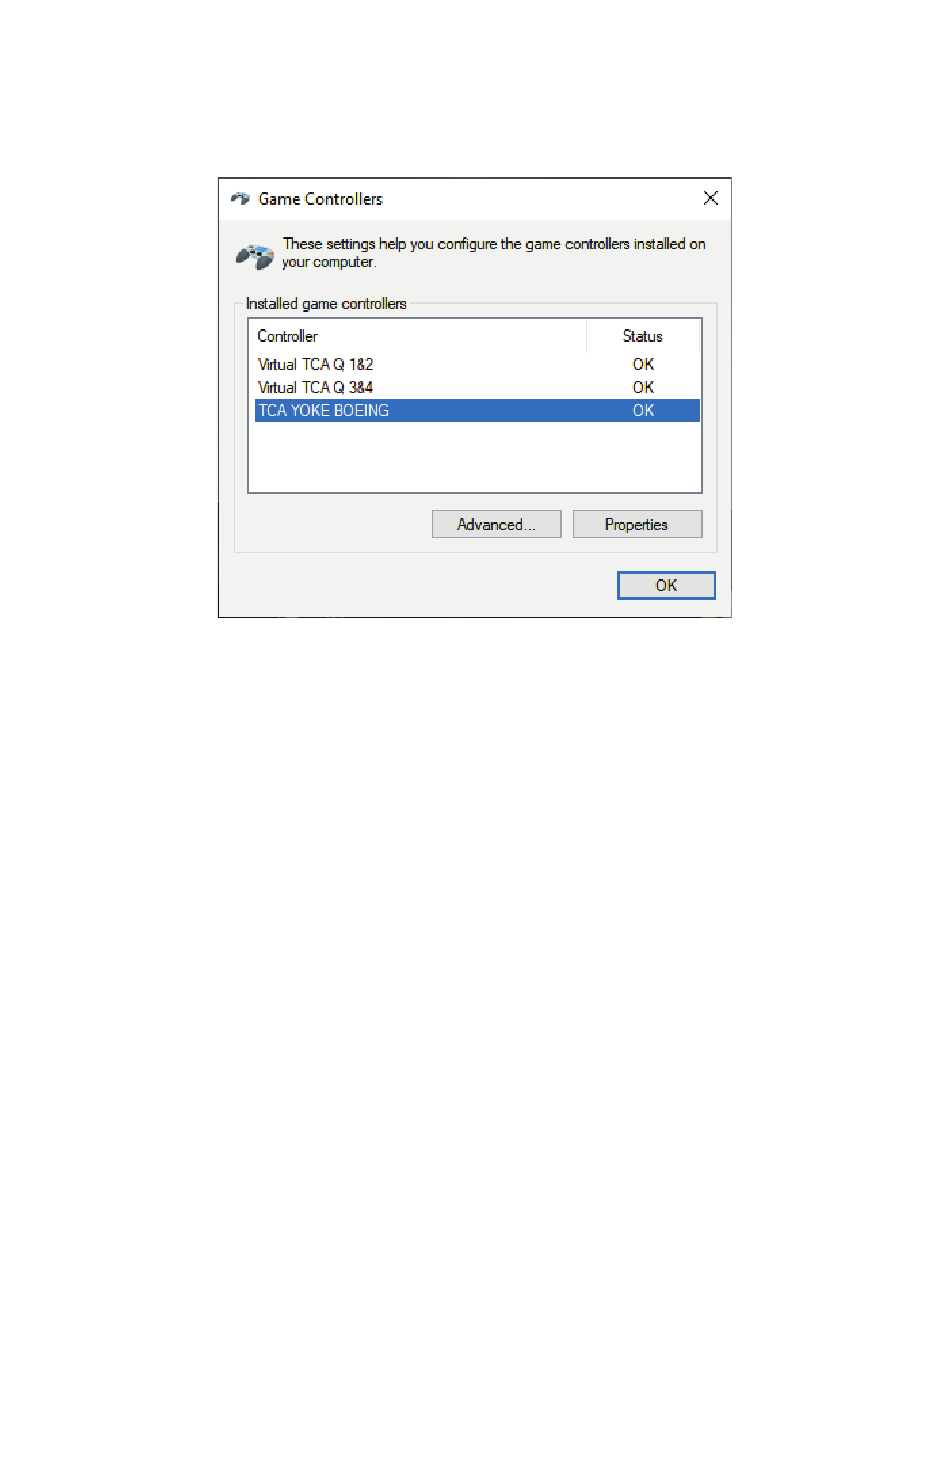The width and height of the screenshot is (950, 1478).
Task: Open Properties for selected controller
Action: 637,524
